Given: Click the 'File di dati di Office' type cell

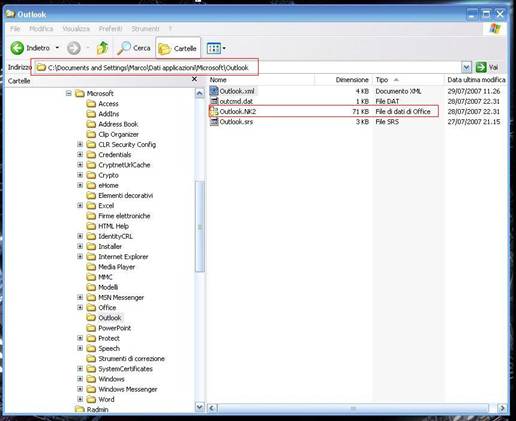Looking at the screenshot, I should coord(403,112).
